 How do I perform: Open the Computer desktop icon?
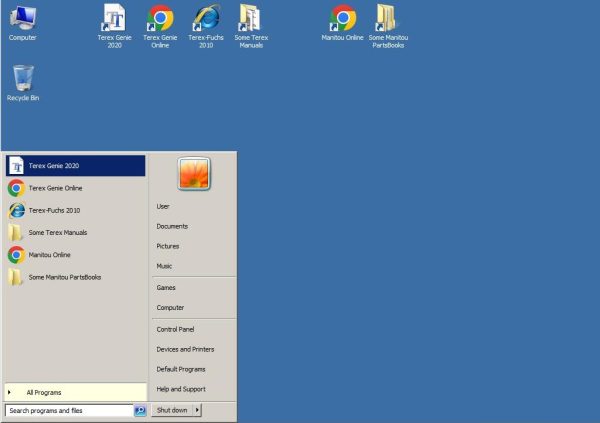click(23, 23)
